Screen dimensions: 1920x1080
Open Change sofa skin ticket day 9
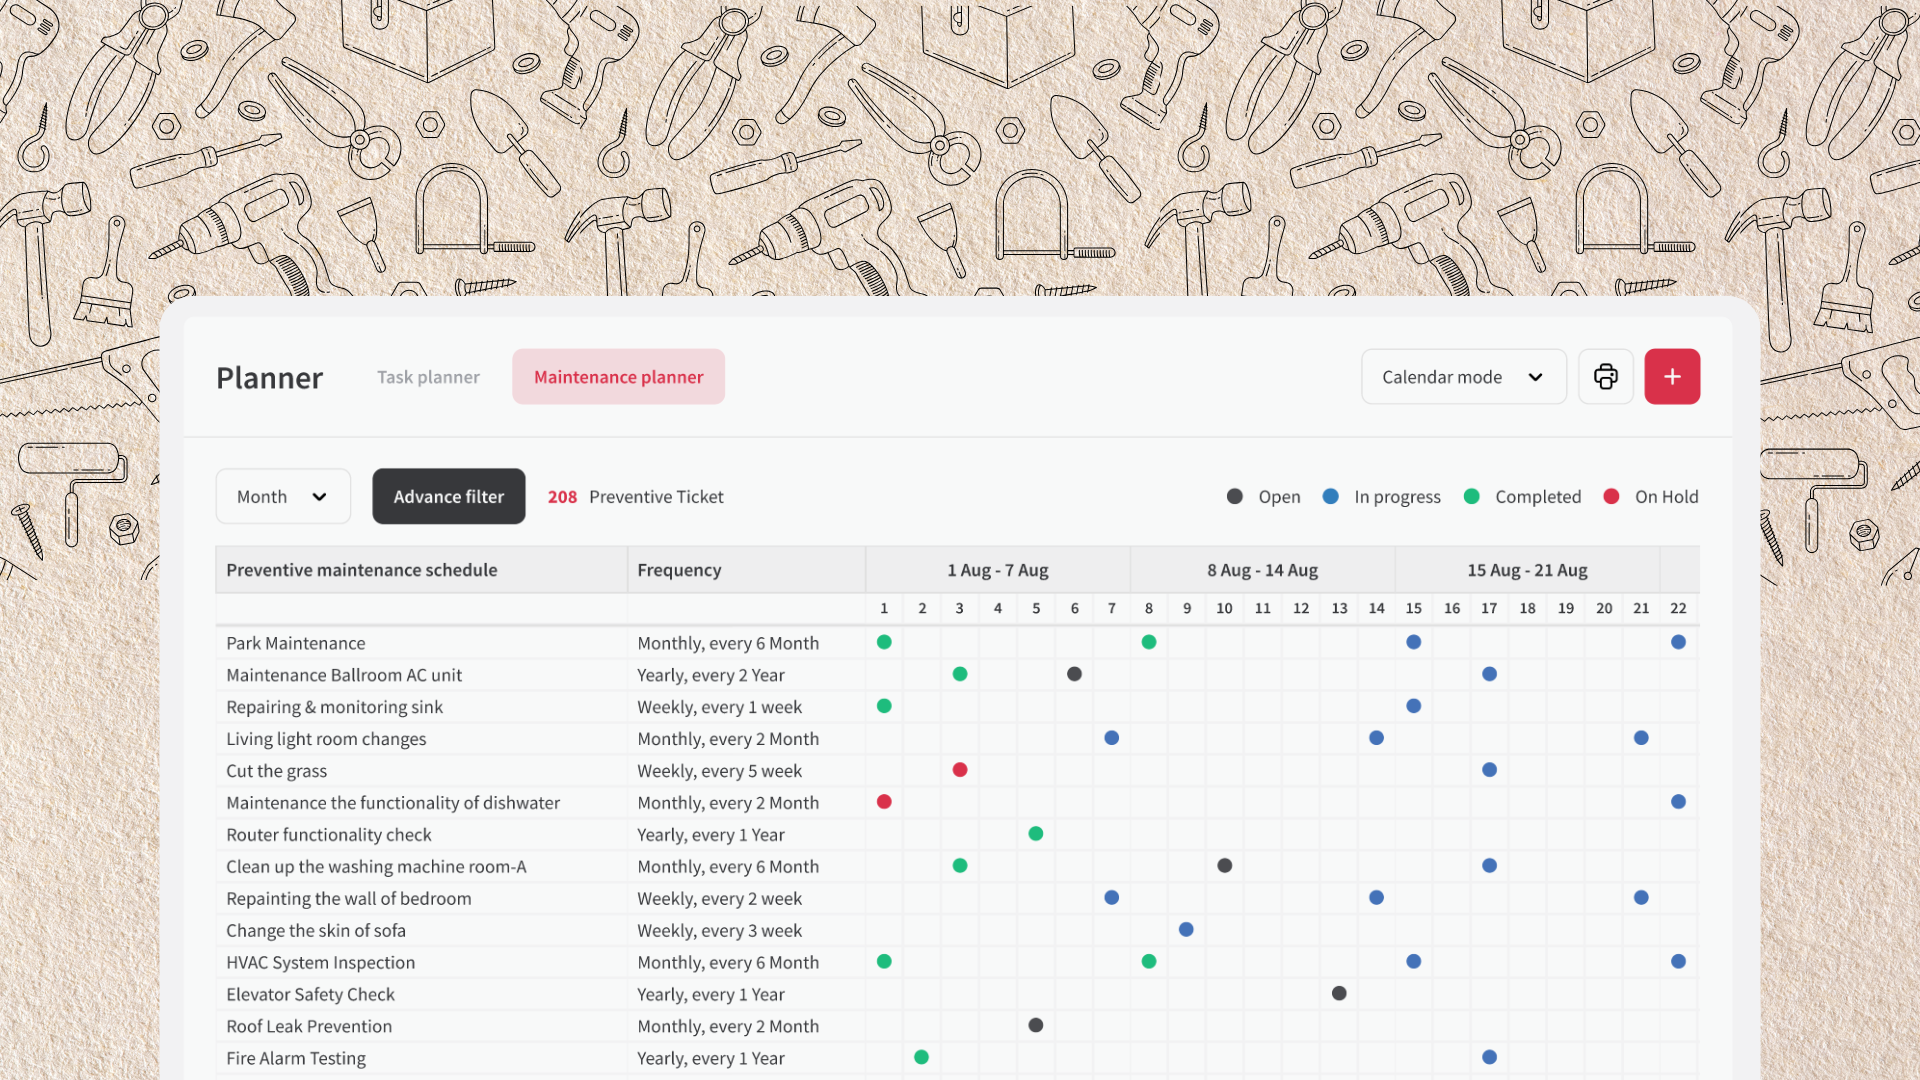point(1186,930)
